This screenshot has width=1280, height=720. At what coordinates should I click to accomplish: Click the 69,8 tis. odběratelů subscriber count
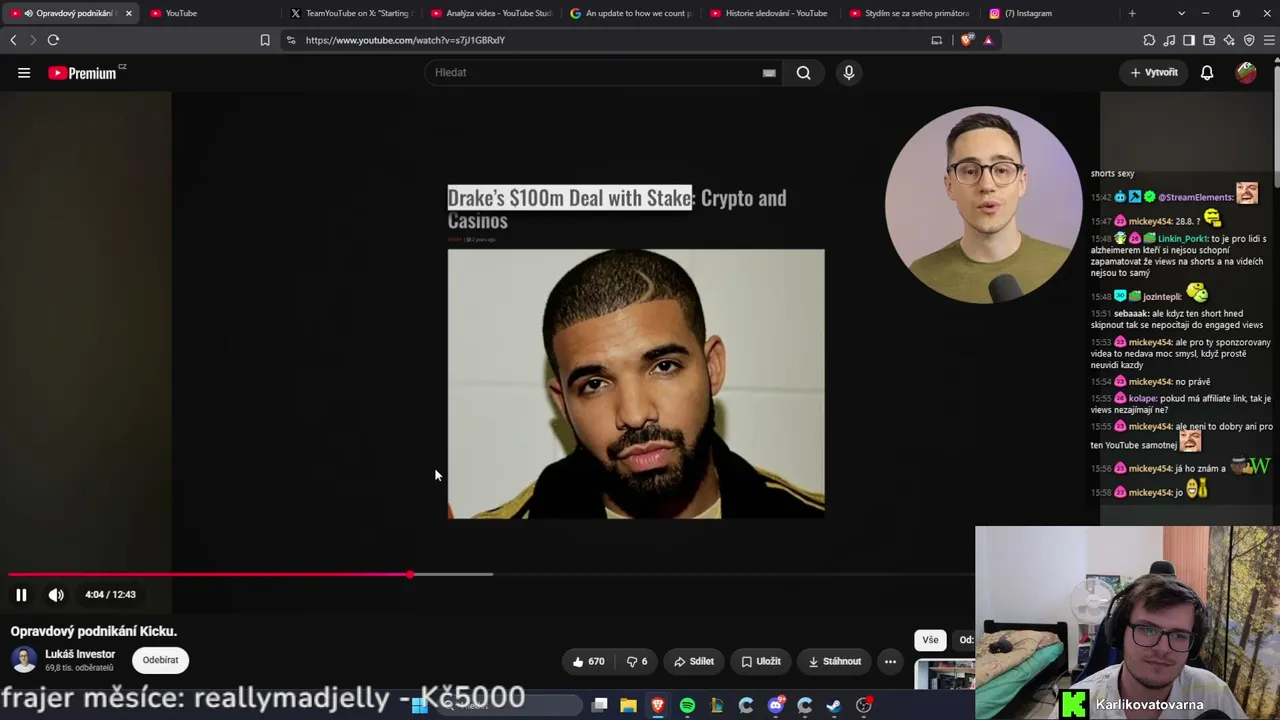pyautogui.click(x=79, y=668)
